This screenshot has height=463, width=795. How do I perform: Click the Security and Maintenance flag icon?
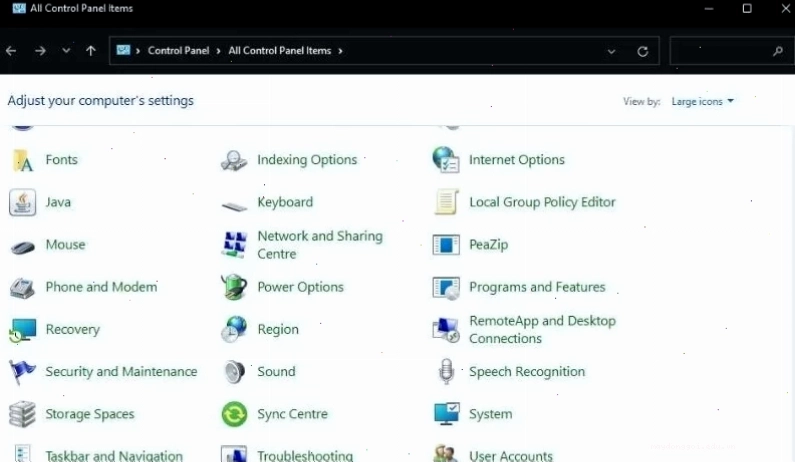point(22,372)
